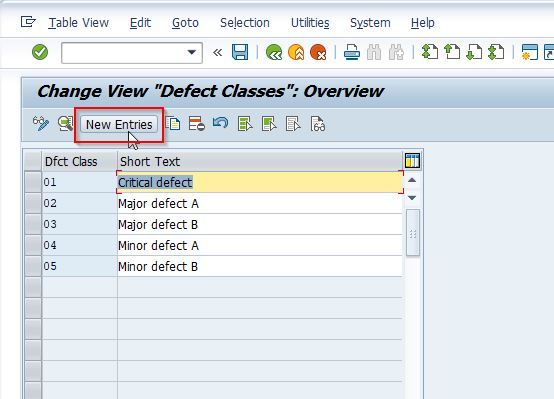Click defect class cell 03
This screenshot has width=554, height=399.
click(x=79, y=224)
